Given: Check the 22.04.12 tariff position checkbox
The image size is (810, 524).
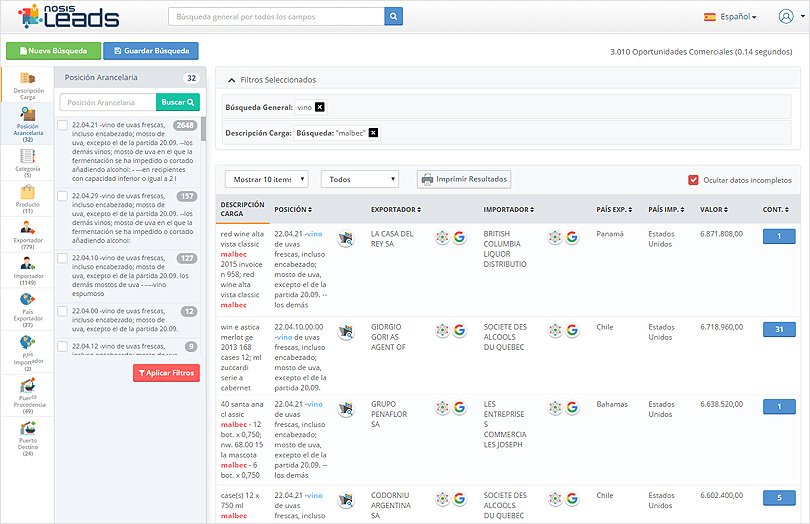Looking at the screenshot, I should (63, 346).
